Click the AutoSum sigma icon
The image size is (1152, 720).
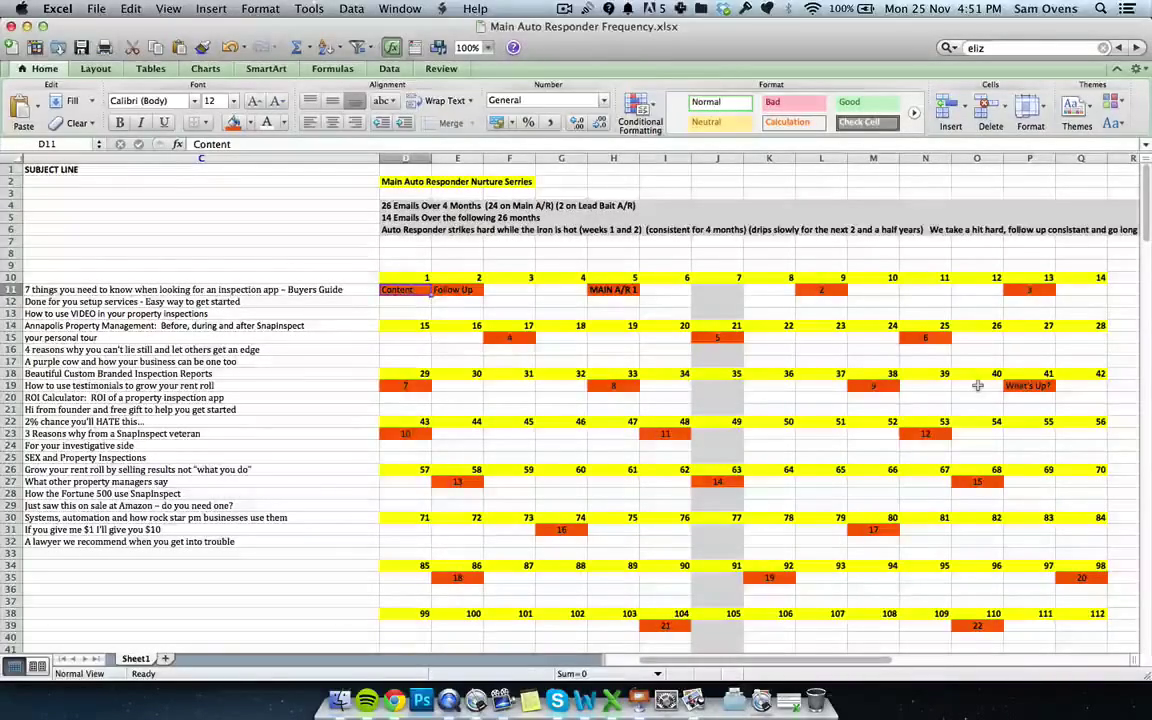pos(296,48)
